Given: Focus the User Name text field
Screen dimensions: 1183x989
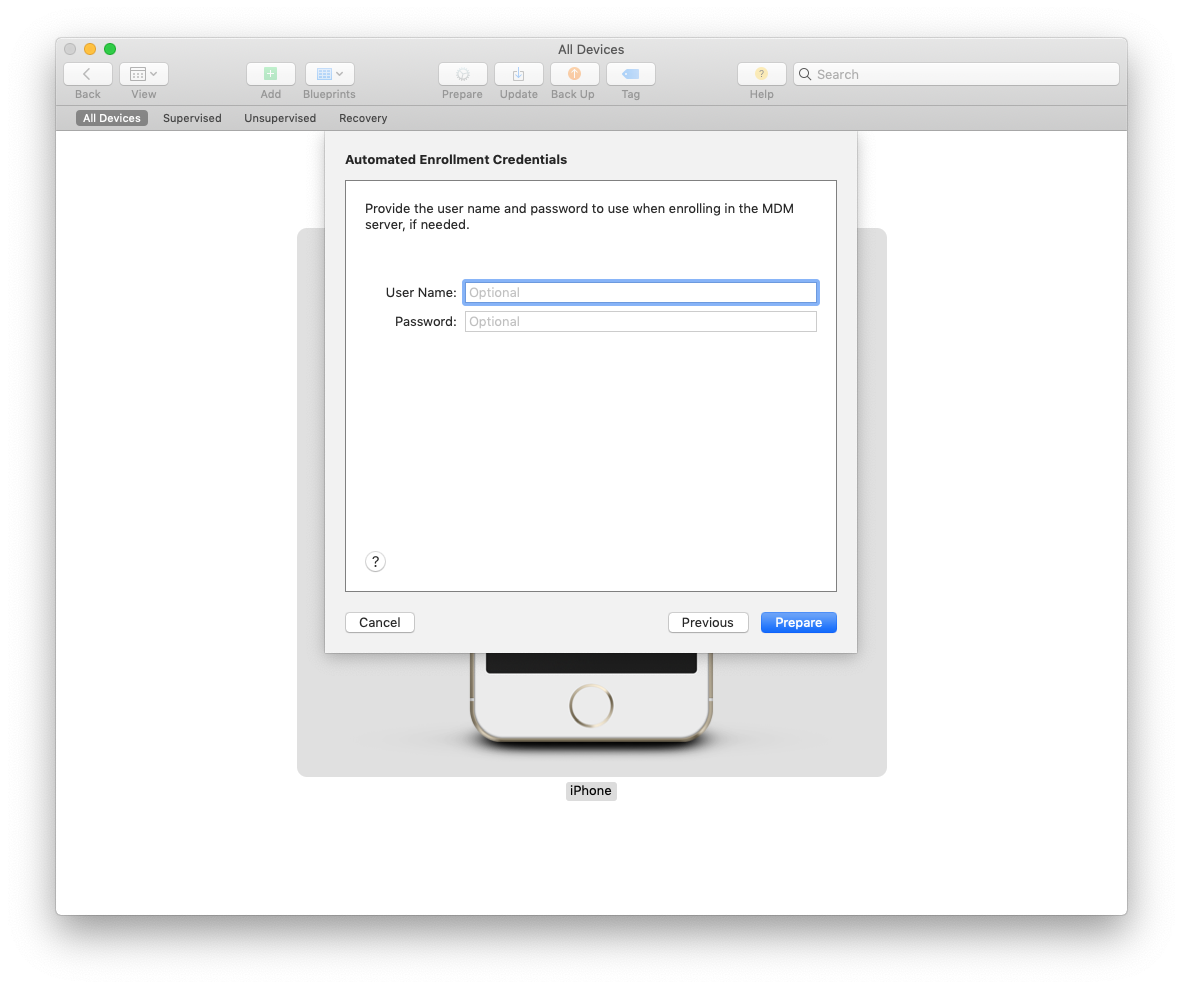Looking at the screenshot, I should tap(640, 293).
